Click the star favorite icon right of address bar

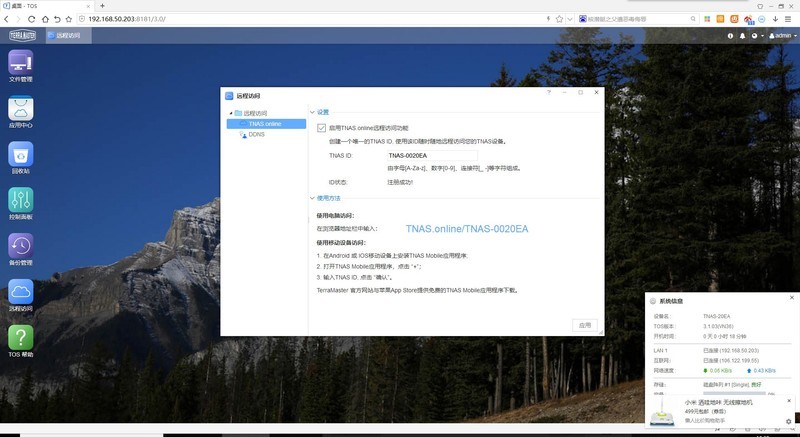(x=559, y=19)
